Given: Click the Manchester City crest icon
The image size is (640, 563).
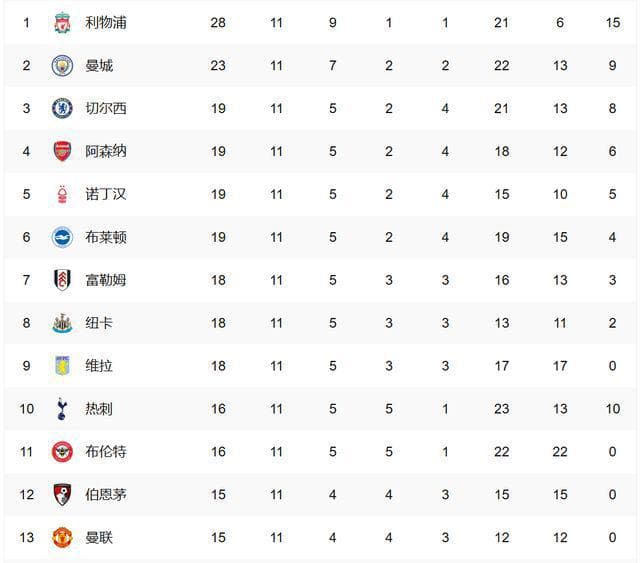Looking at the screenshot, I should point(62,66).
